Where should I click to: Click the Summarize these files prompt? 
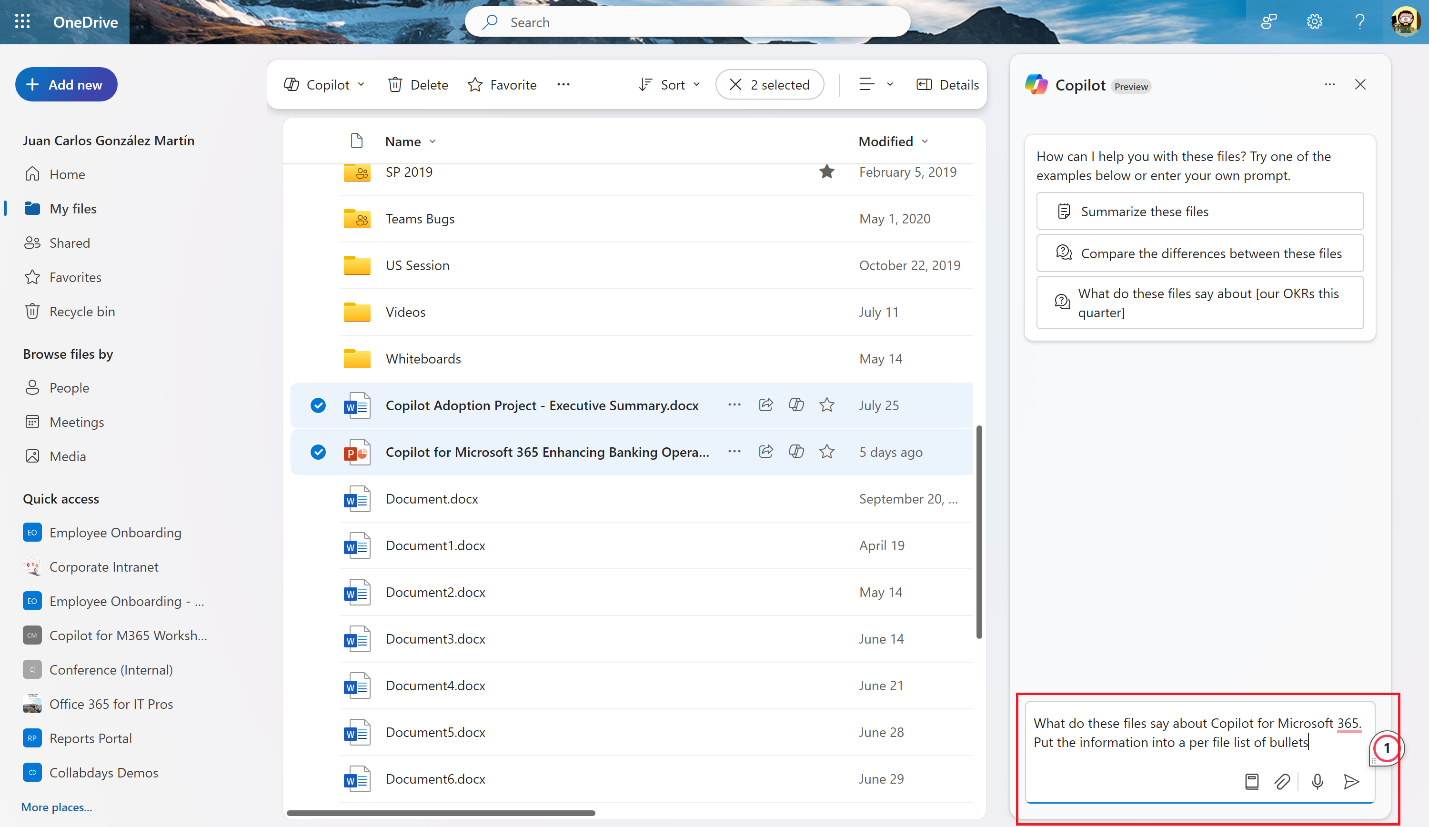pyautogui.click(x=1198, y=211)
